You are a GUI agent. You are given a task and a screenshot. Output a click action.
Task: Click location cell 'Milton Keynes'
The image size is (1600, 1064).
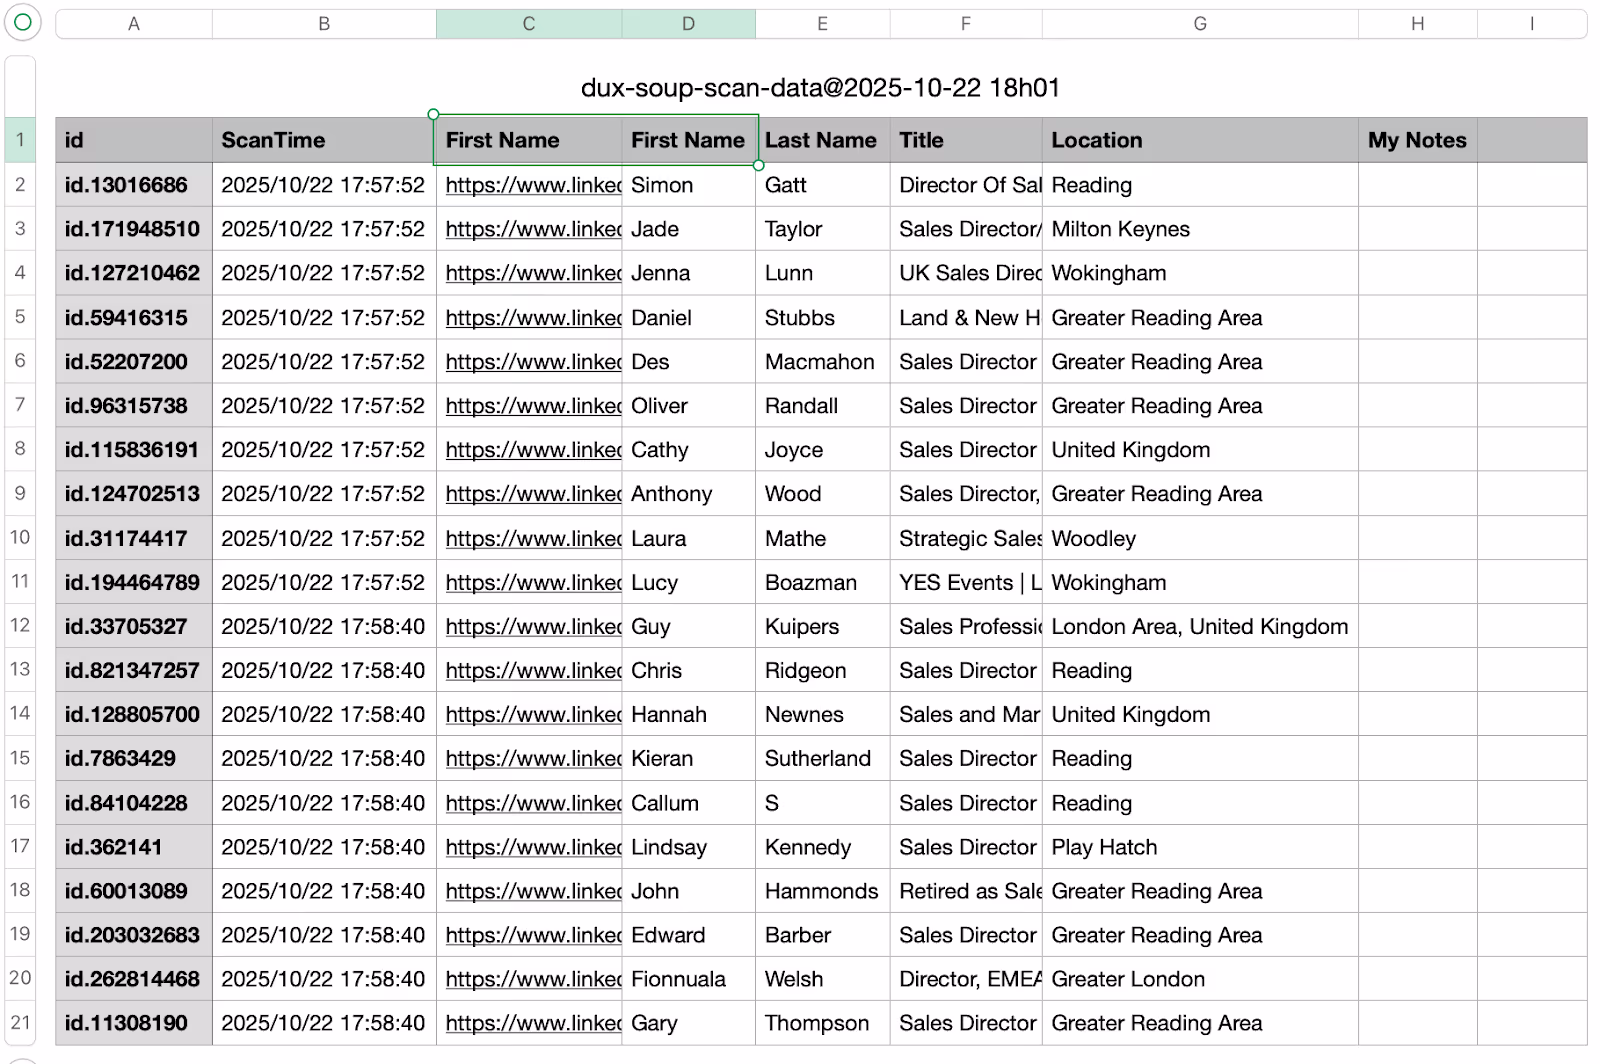tap(1200, 229)
